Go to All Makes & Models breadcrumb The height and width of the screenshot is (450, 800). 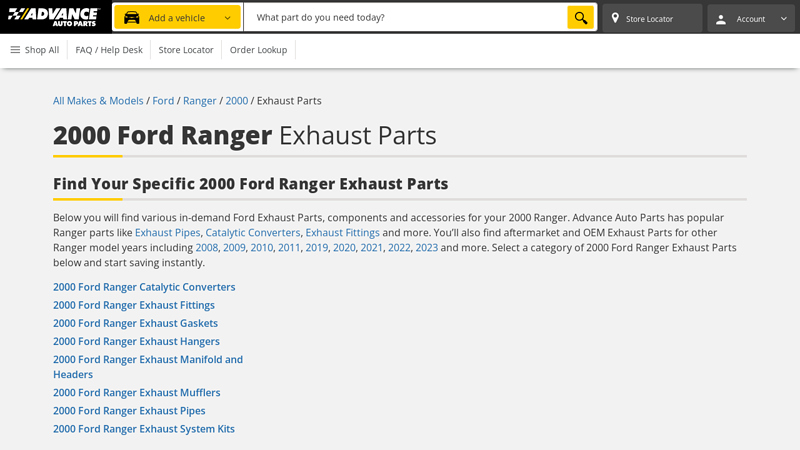[x=98, y=101]
